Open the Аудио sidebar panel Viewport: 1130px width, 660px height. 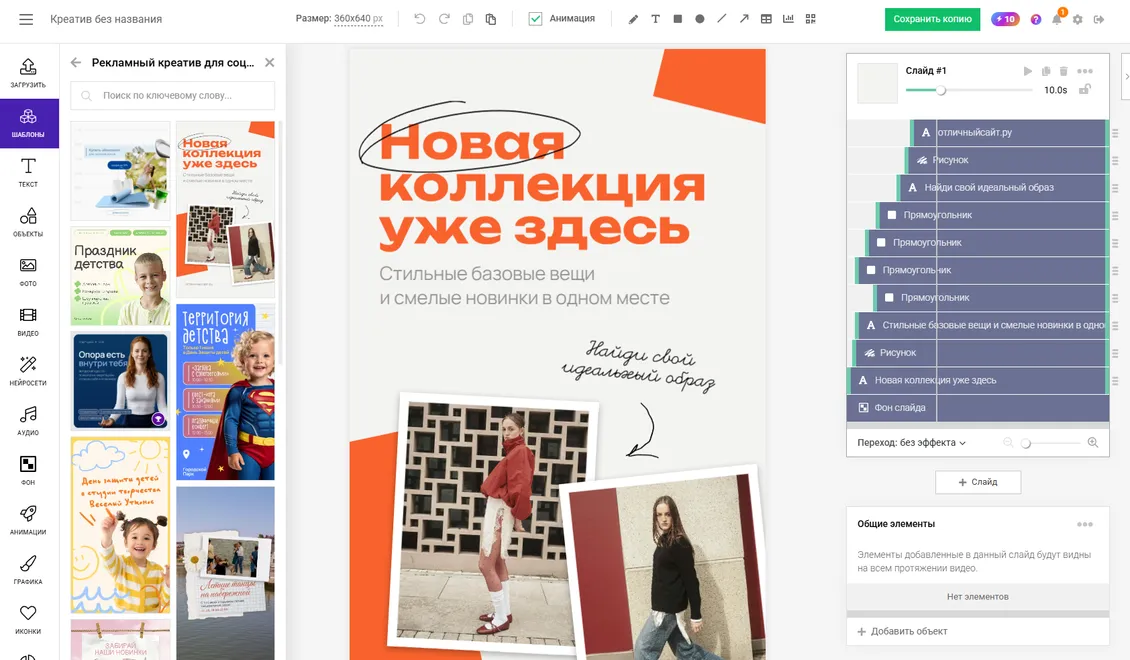coord(28,421)
